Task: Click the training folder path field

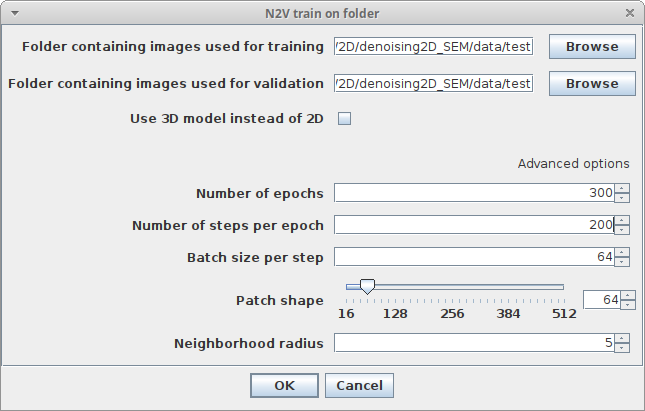Action: 434,46
